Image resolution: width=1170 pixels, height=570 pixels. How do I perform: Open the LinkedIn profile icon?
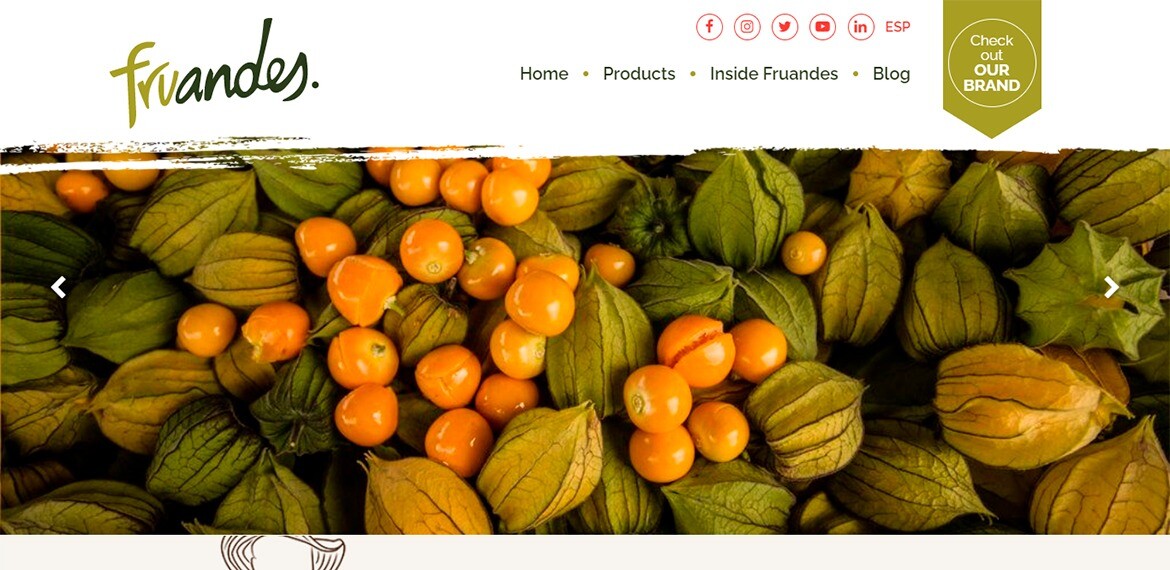point(860,27)
